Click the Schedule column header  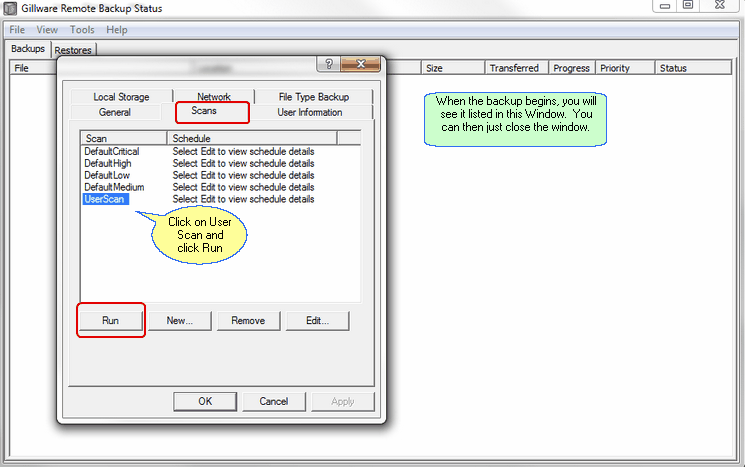(x=252, y=138)
